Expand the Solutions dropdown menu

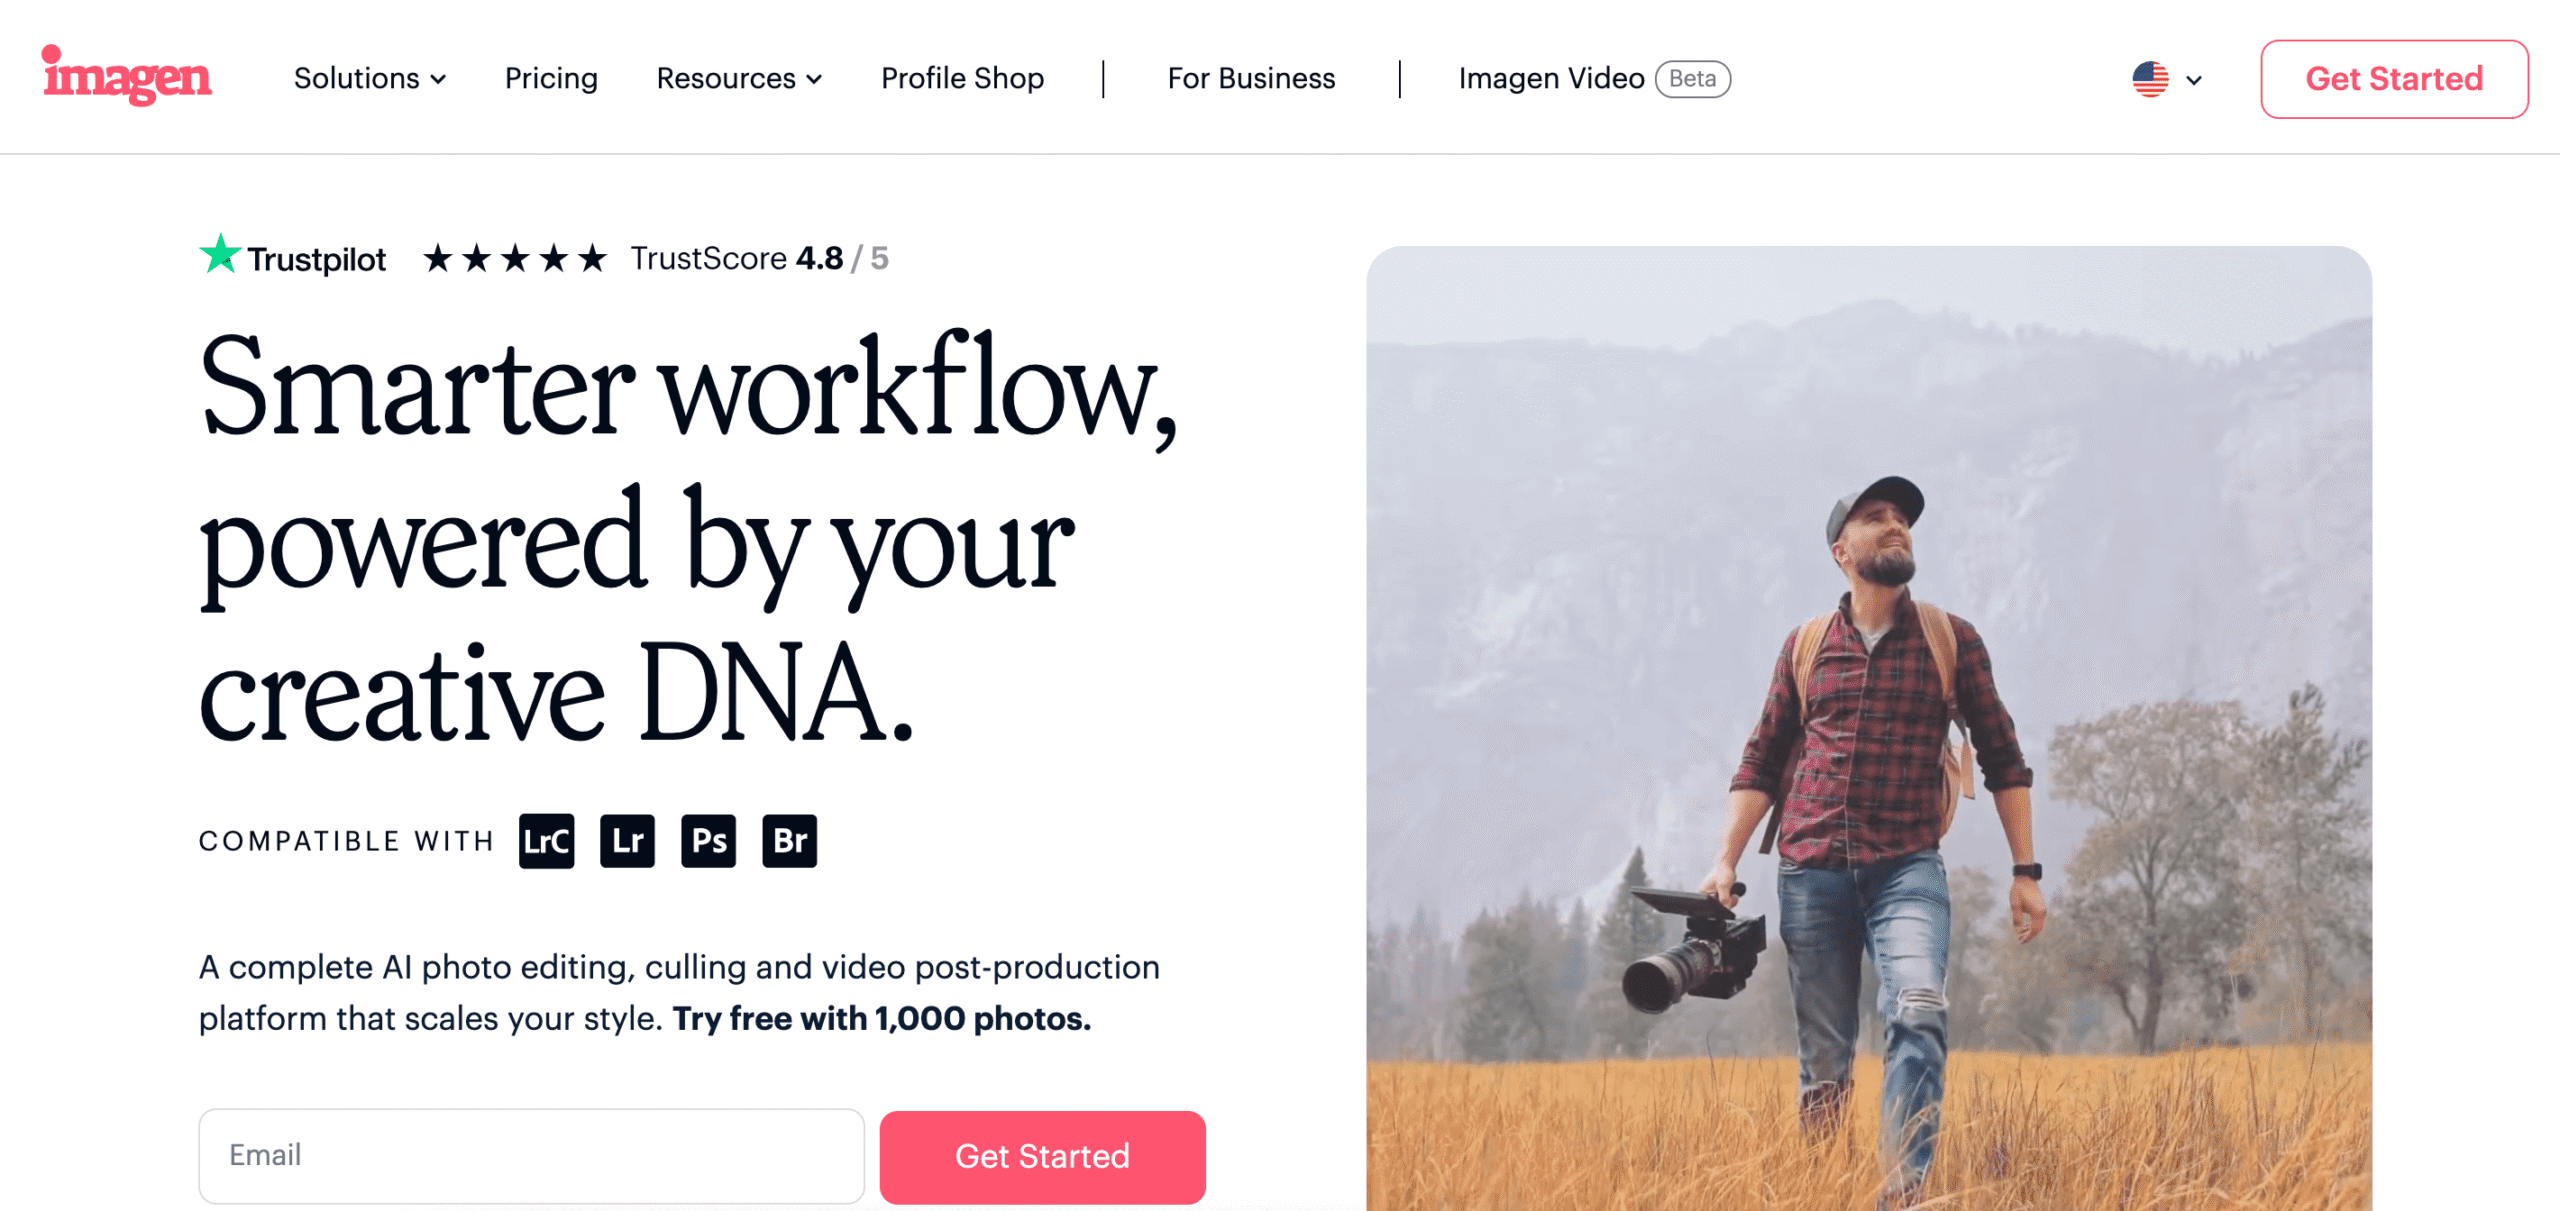tap(369, 79)
